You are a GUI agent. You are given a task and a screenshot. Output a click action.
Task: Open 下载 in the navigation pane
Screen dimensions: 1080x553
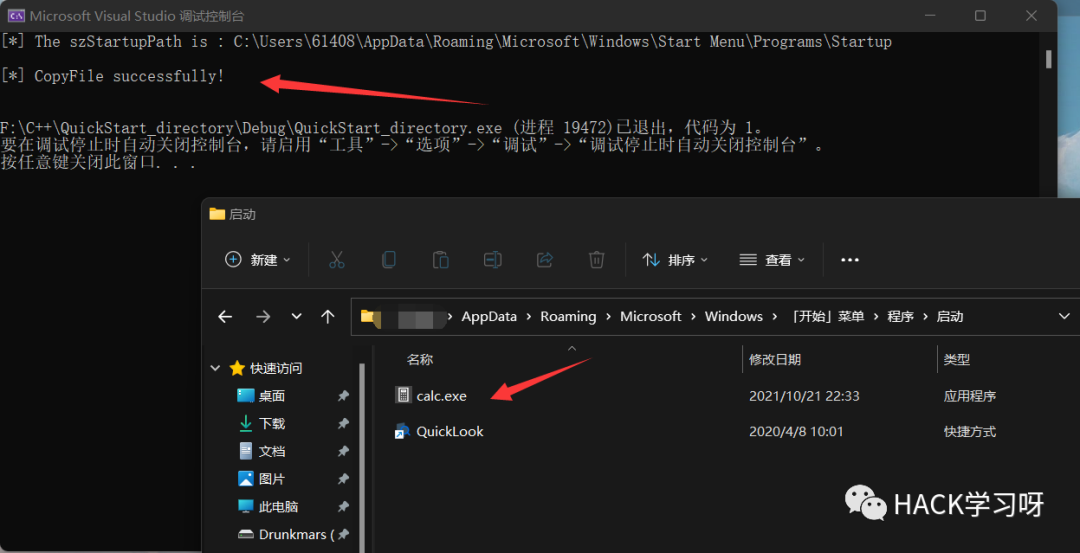[271, 424]
